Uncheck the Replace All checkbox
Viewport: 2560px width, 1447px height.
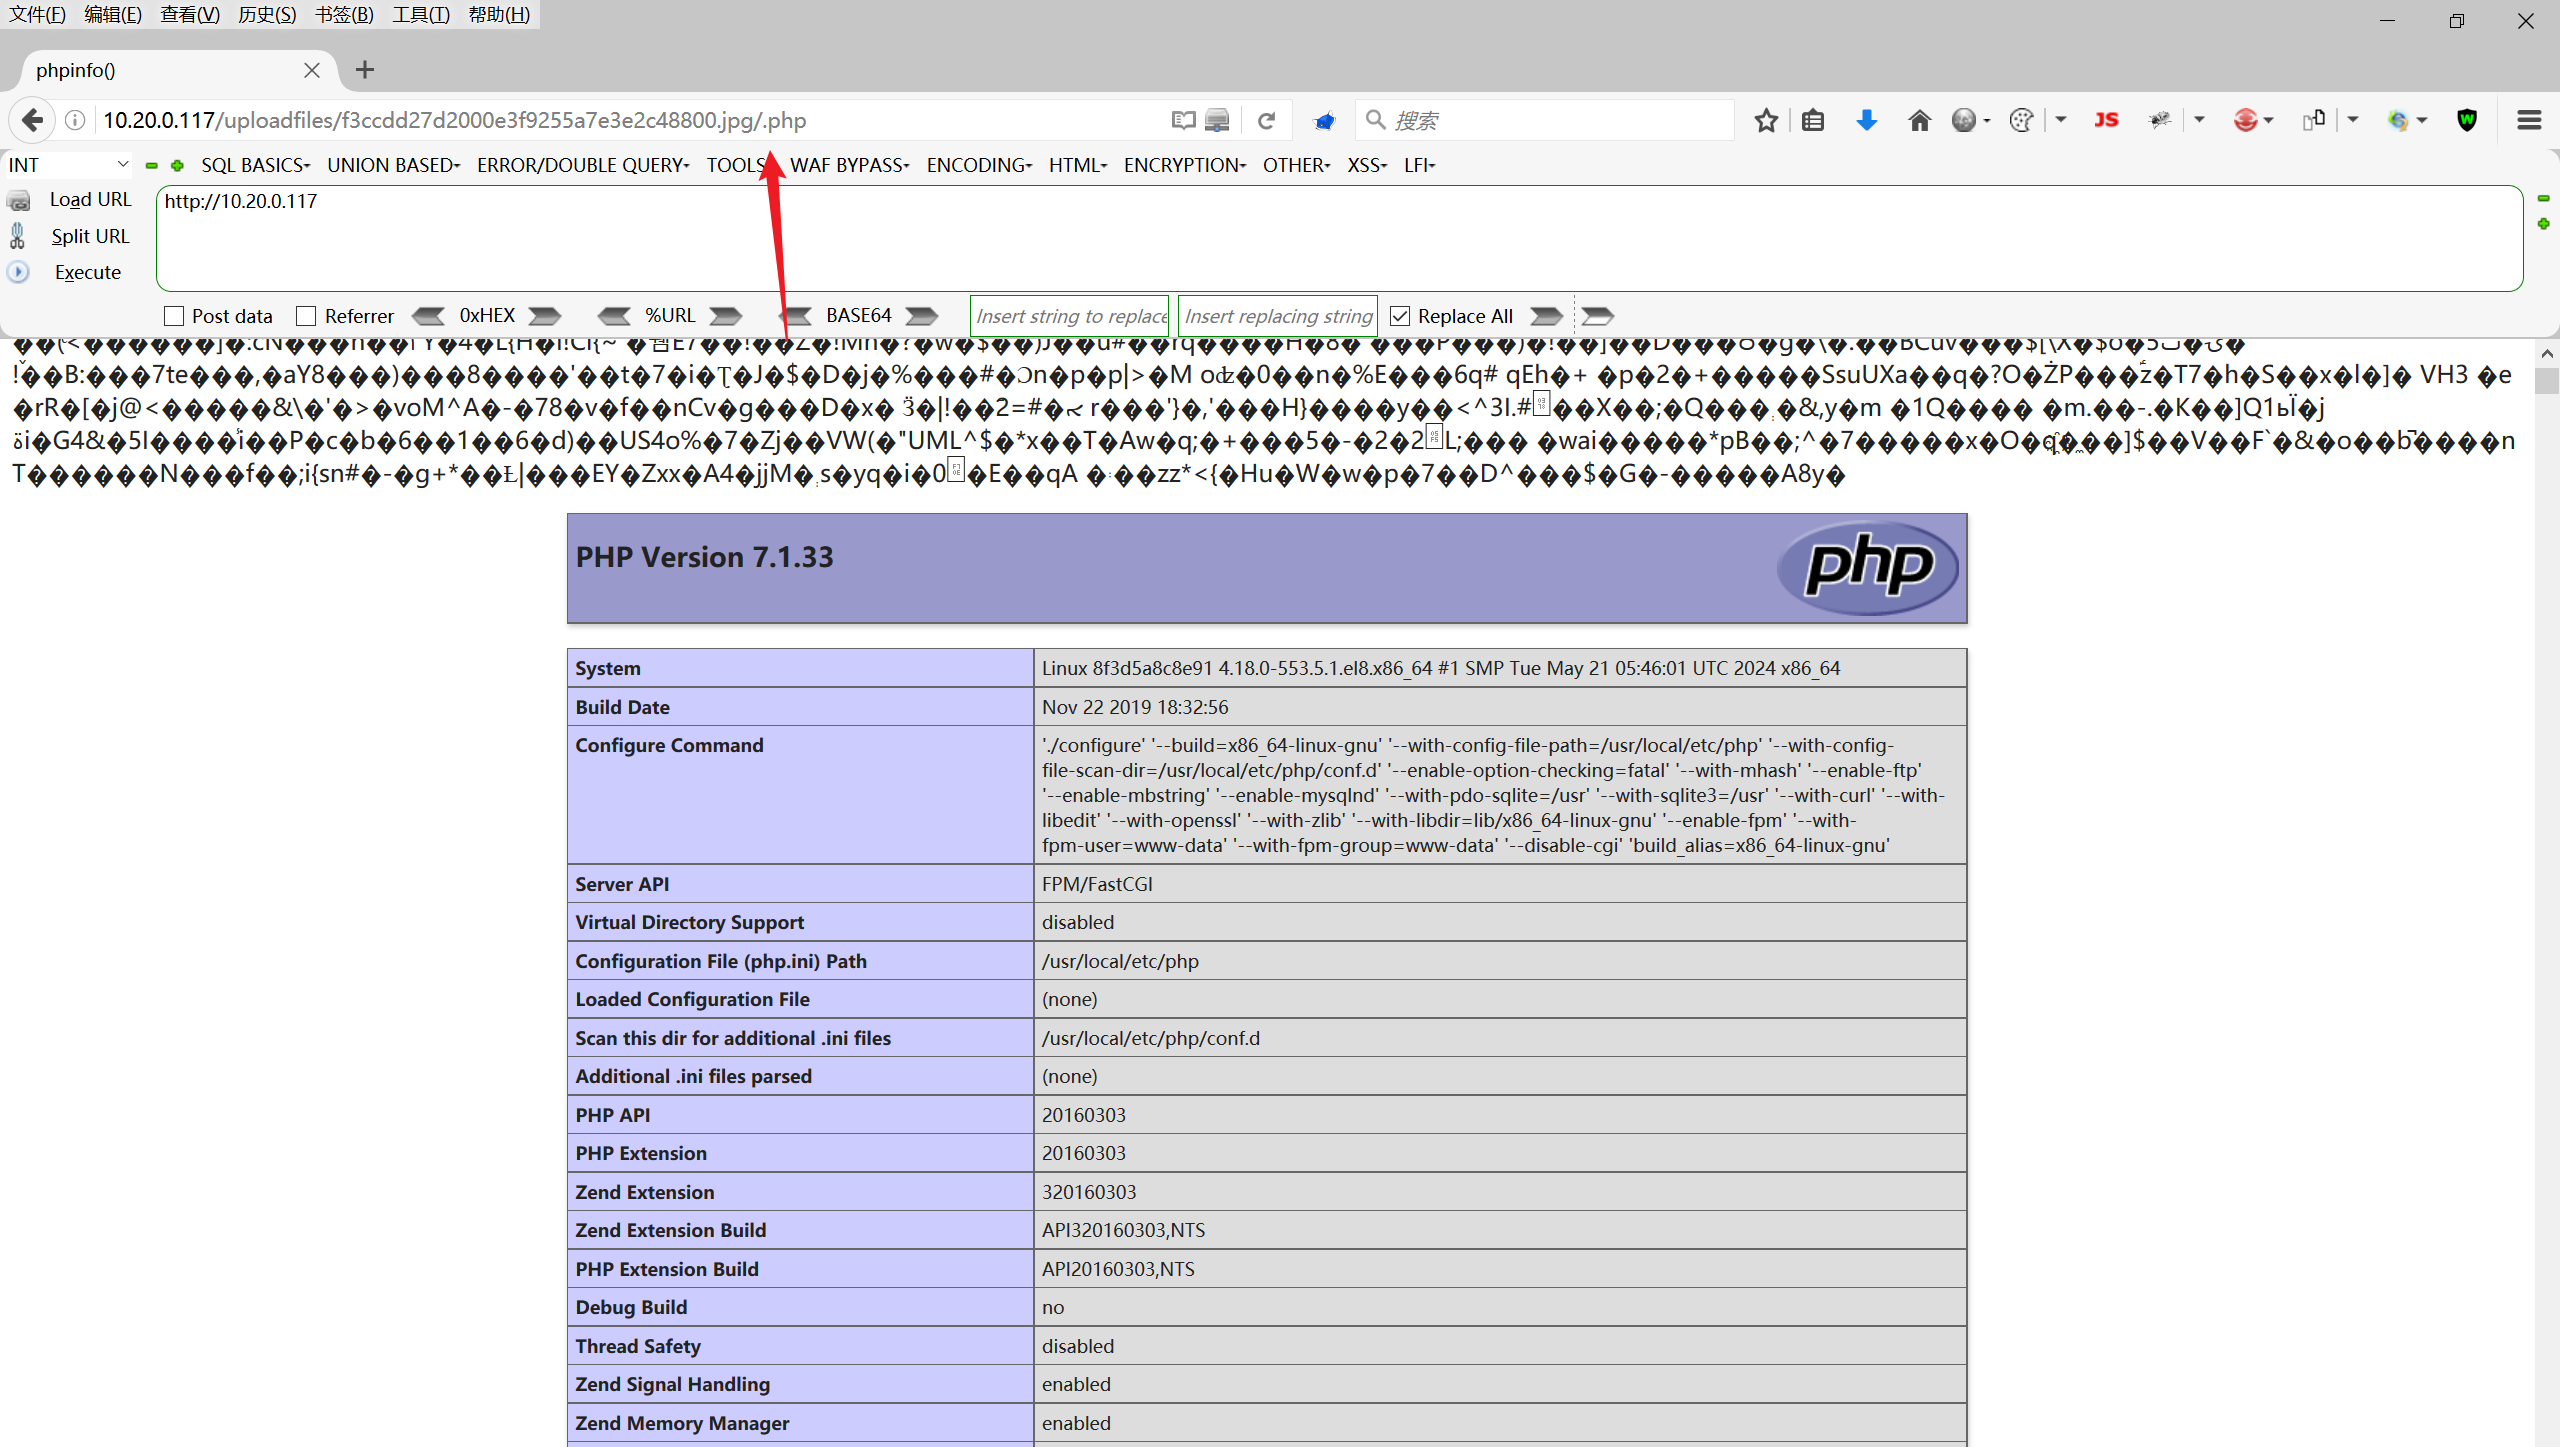1400,316
